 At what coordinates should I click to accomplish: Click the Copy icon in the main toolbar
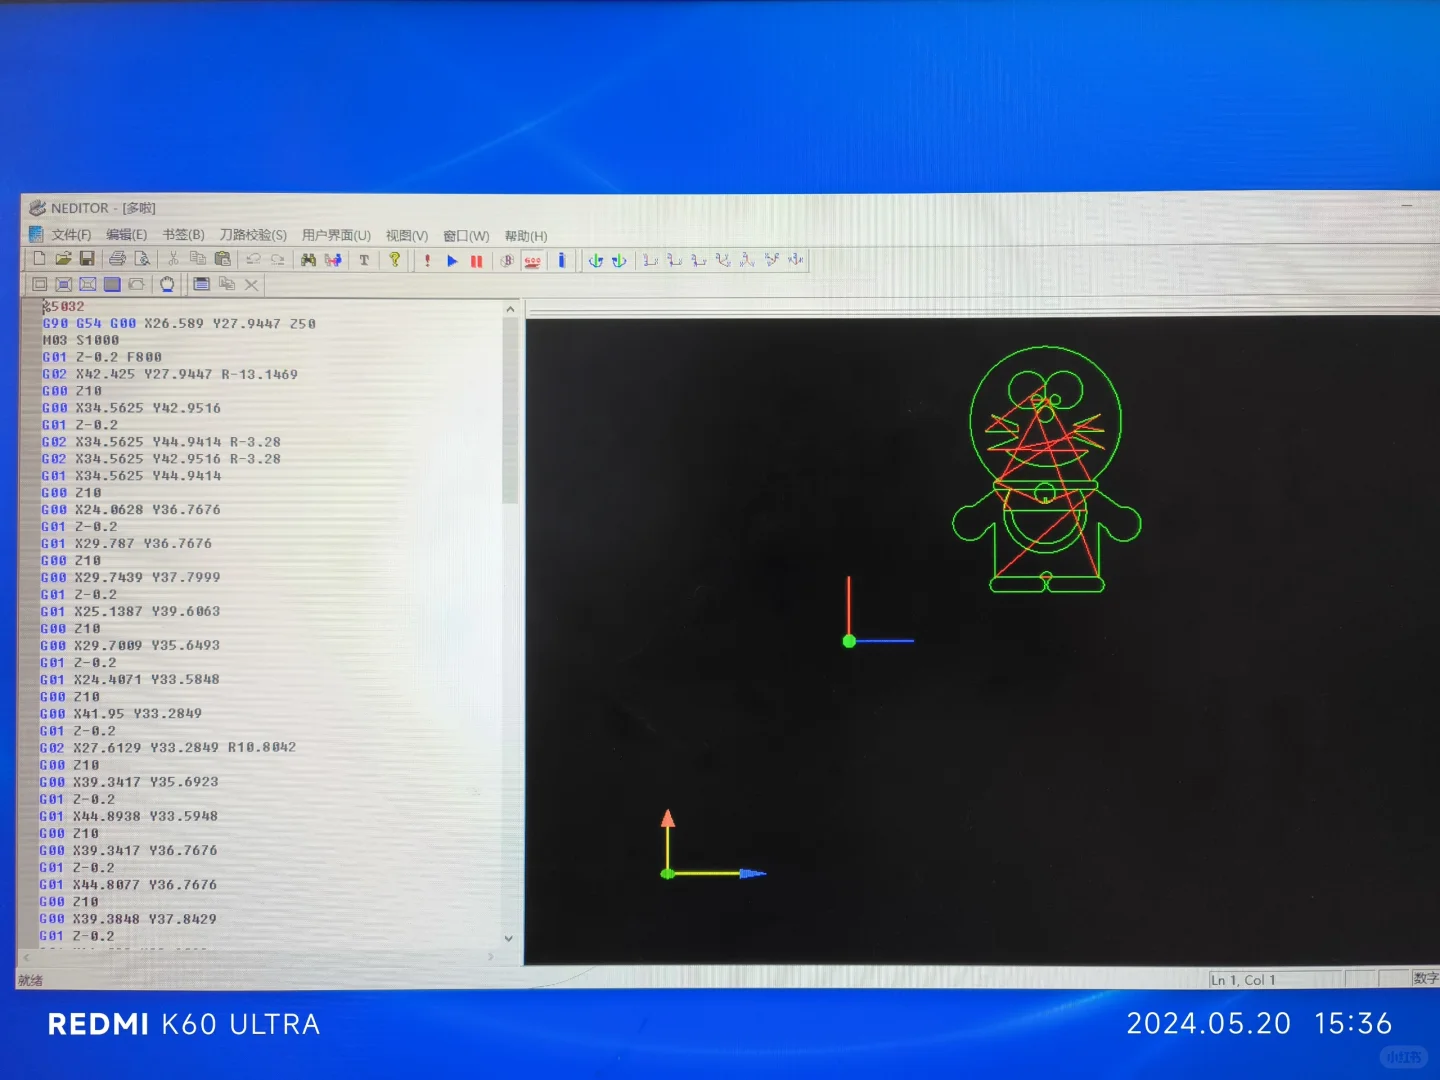198,259
